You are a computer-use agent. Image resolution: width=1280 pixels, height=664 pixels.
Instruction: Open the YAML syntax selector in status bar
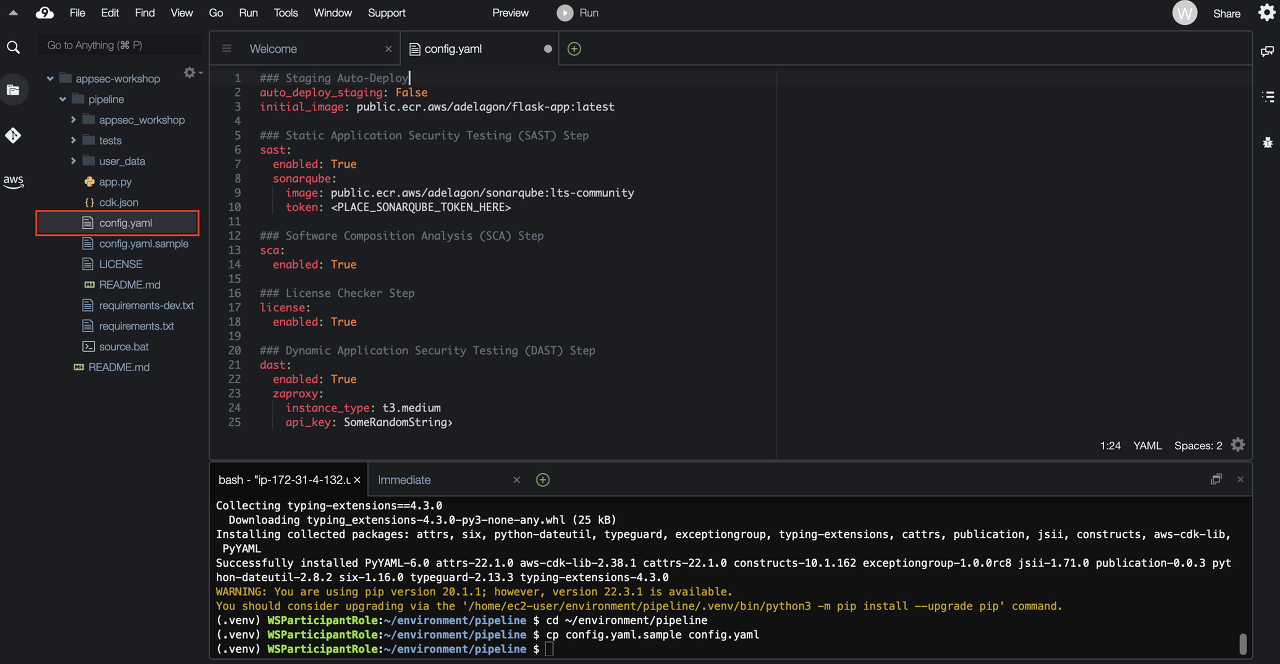coord(1147,446)
